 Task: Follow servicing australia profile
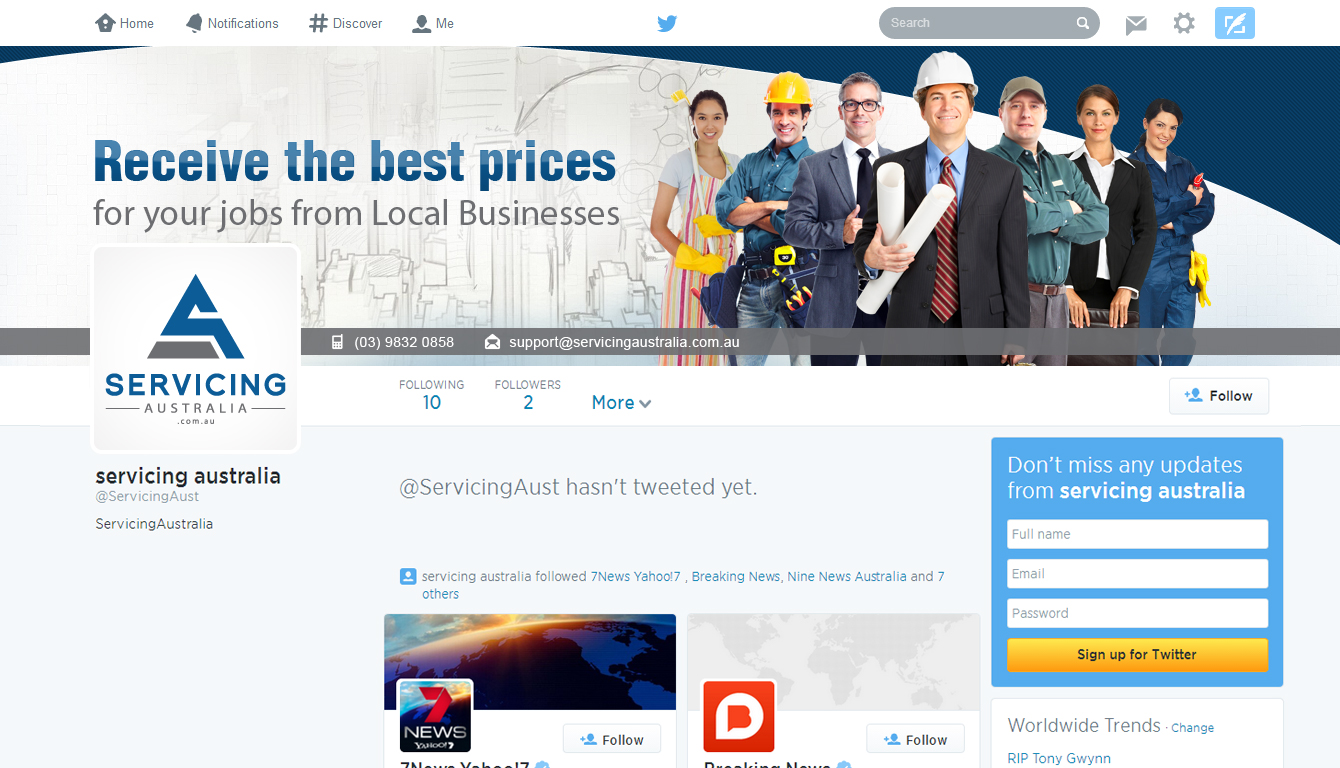[1219, 396]
